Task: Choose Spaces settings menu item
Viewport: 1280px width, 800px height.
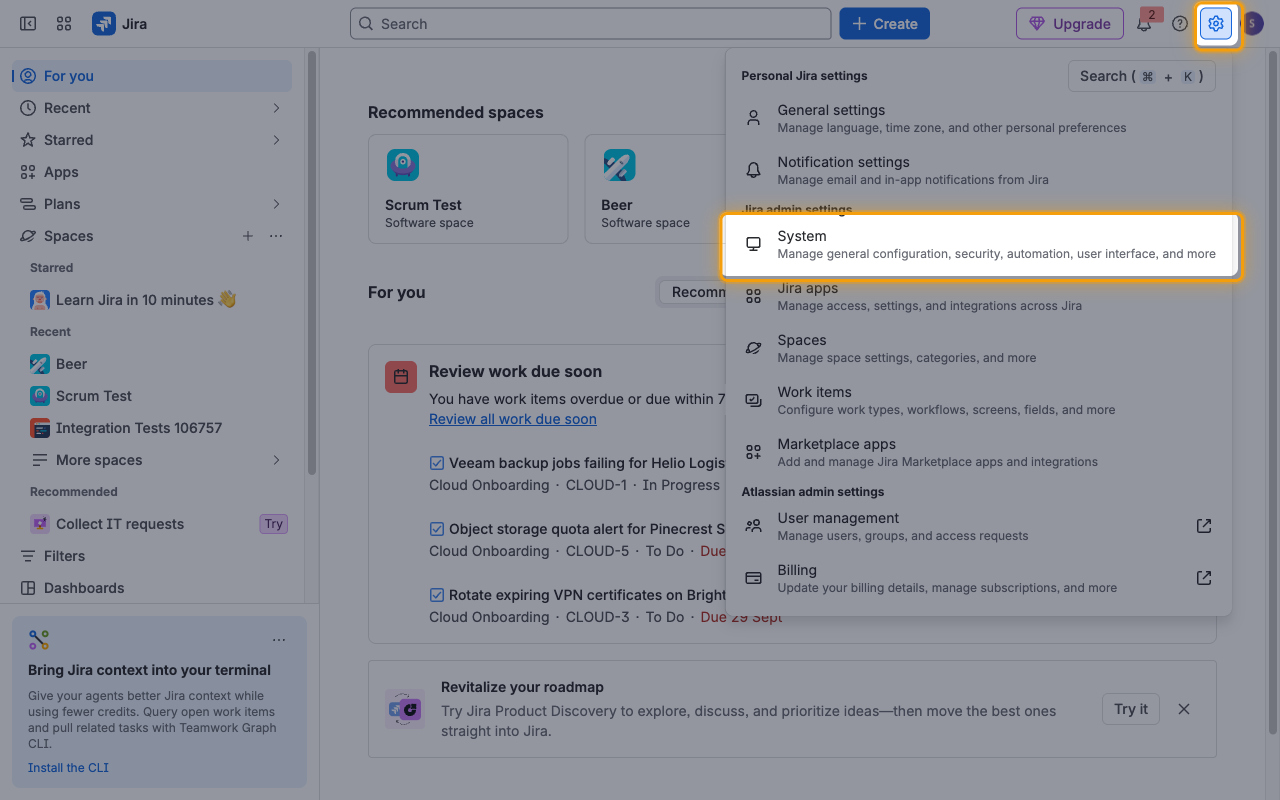Action: pyautogui.click(x=979, y=348)
